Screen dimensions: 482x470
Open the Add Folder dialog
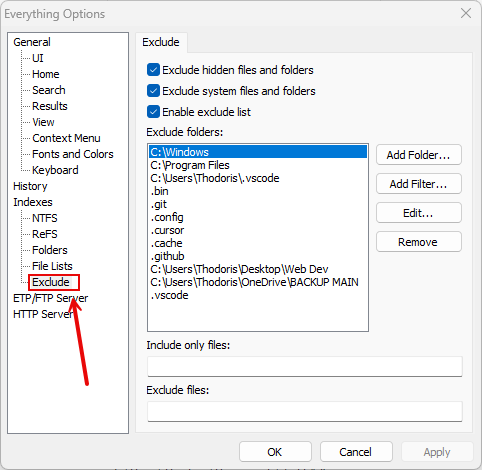click(x=419, y=155)
